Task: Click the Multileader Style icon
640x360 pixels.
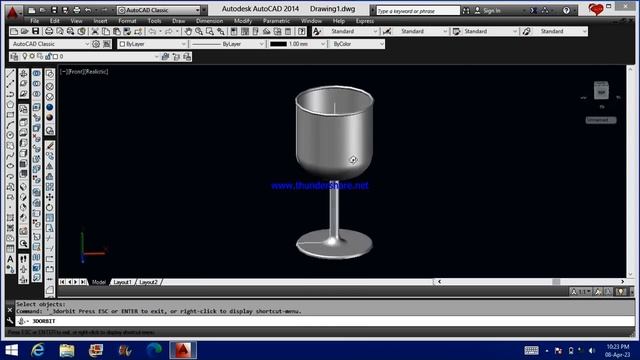Action: 527,31
